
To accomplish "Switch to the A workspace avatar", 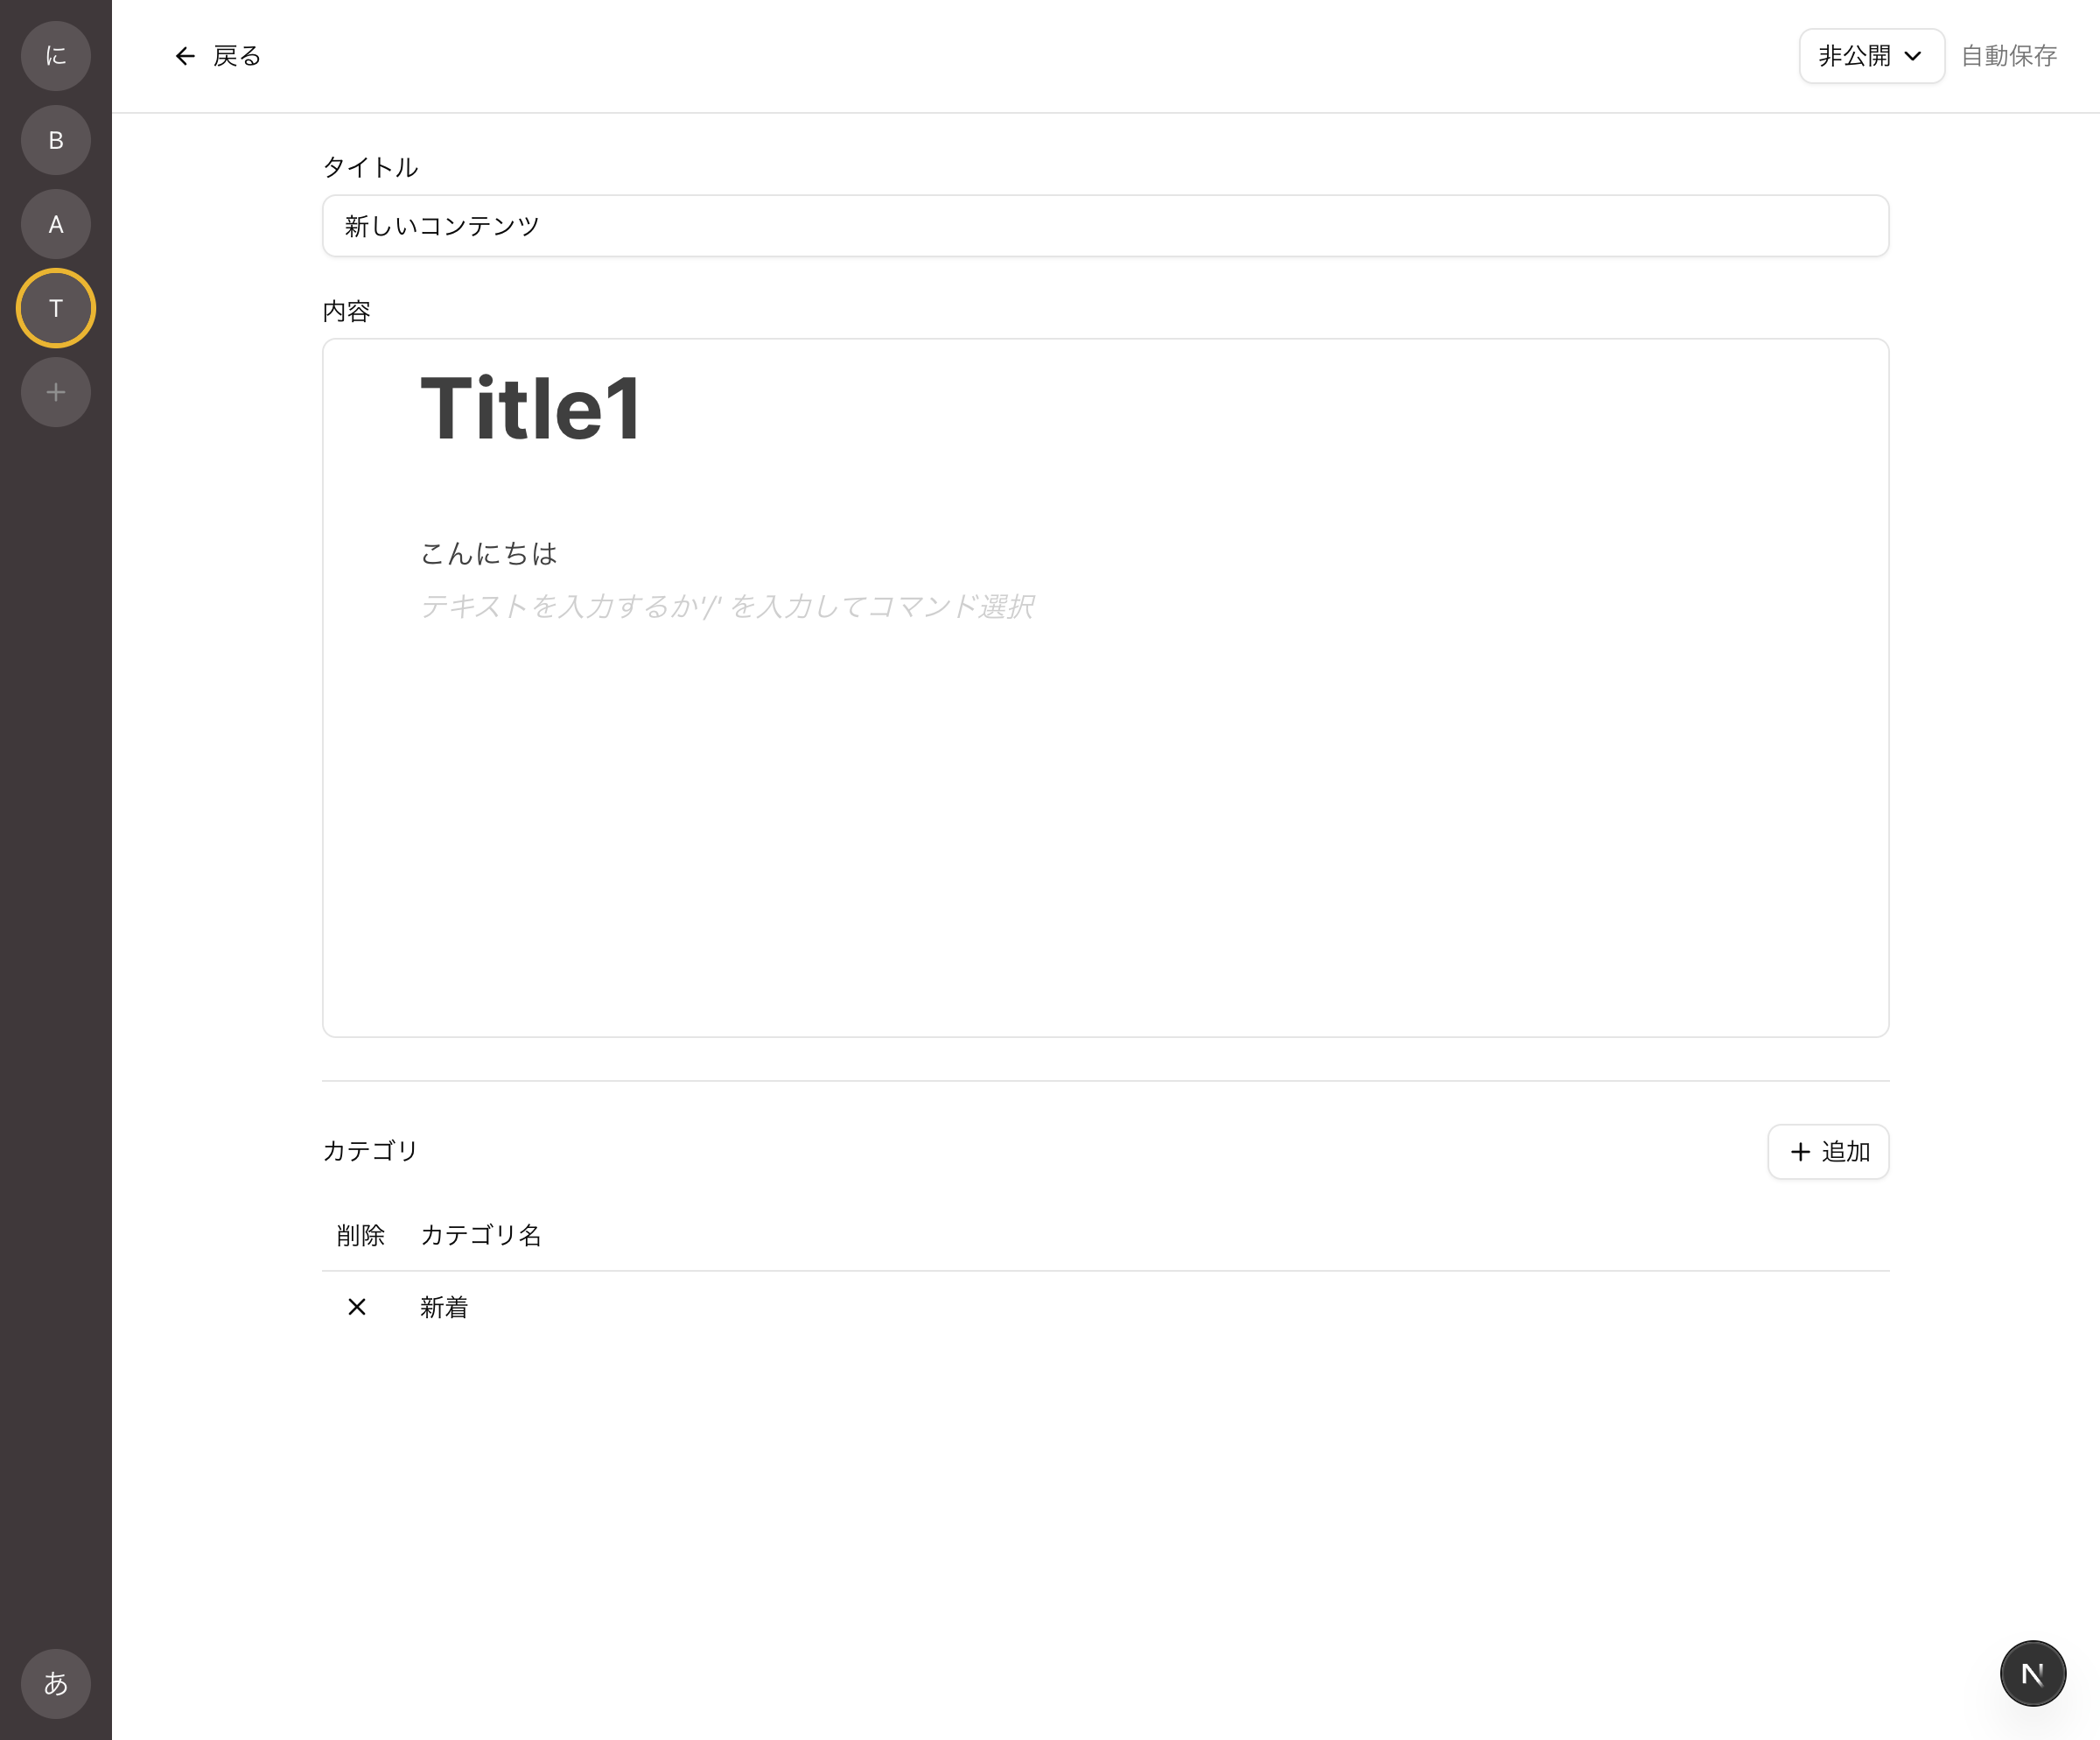I will pos(56,224).
